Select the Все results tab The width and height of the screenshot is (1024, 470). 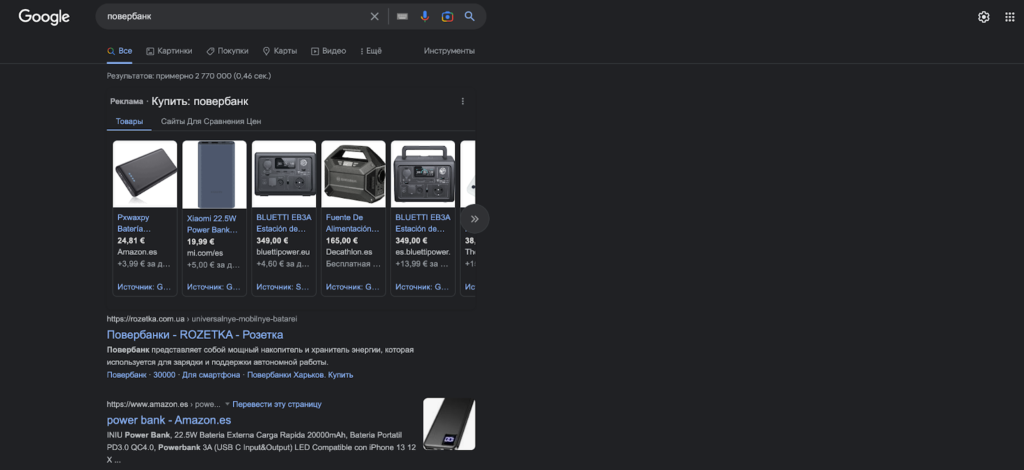(x=120, y=51)
